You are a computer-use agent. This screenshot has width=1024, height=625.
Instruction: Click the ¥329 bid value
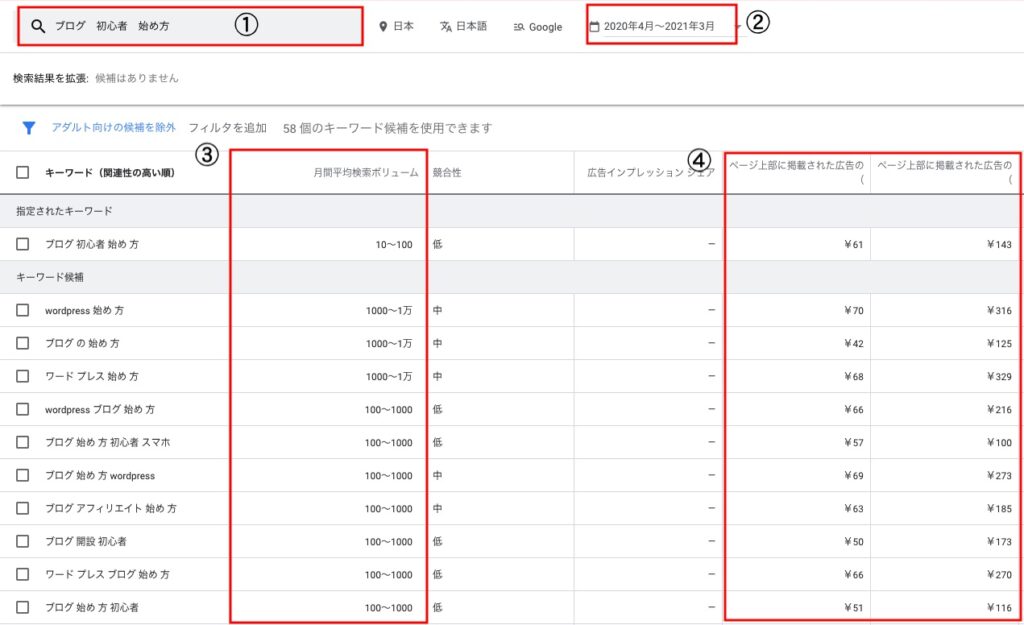pyautogui.click(x=999, y=376)
